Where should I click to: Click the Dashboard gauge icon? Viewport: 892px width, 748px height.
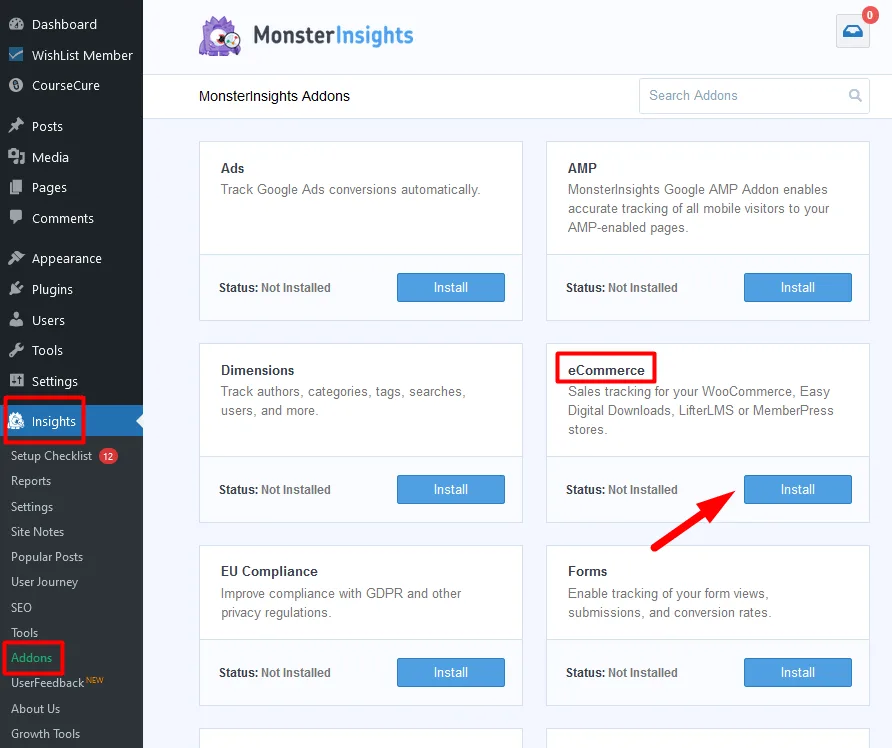click(x=16, y=24)
